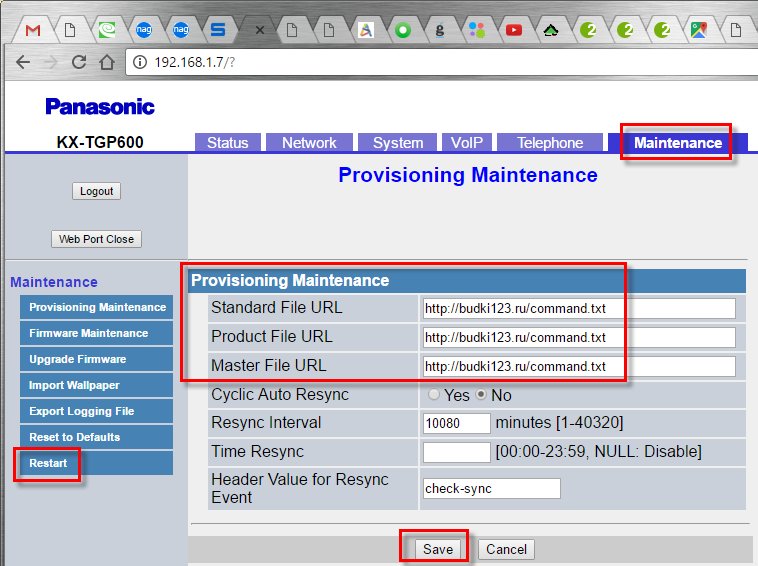758x566 pixels.
Task: Focus the Resync Interval input box
Action: pos(456,423)
